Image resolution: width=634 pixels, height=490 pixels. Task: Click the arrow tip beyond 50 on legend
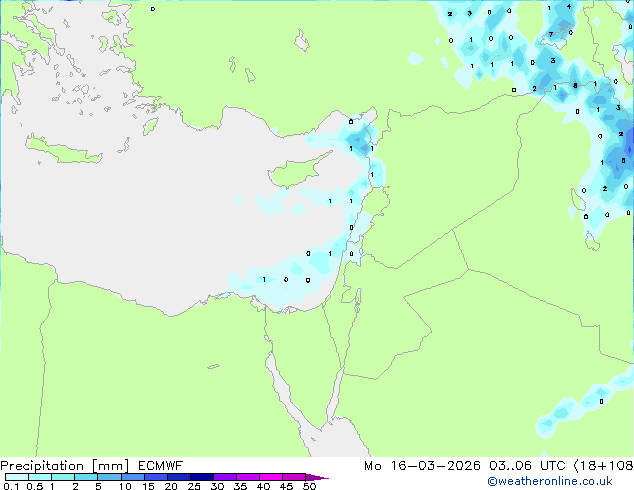[317, 477]
